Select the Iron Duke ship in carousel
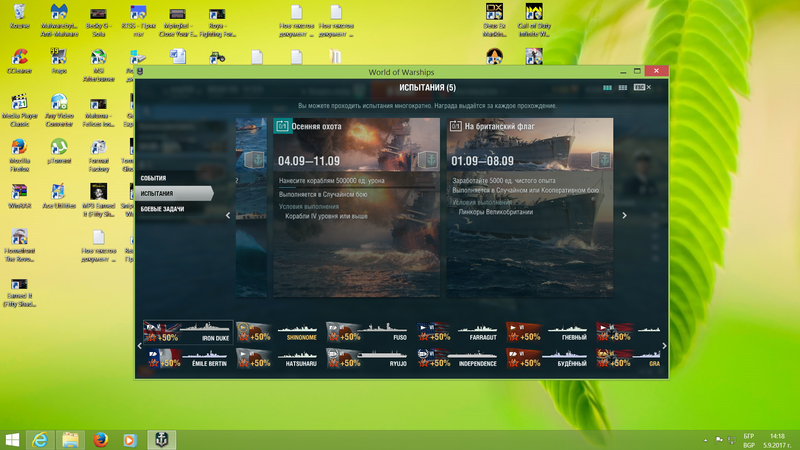 pyautogui.click(x=188, y=332)
